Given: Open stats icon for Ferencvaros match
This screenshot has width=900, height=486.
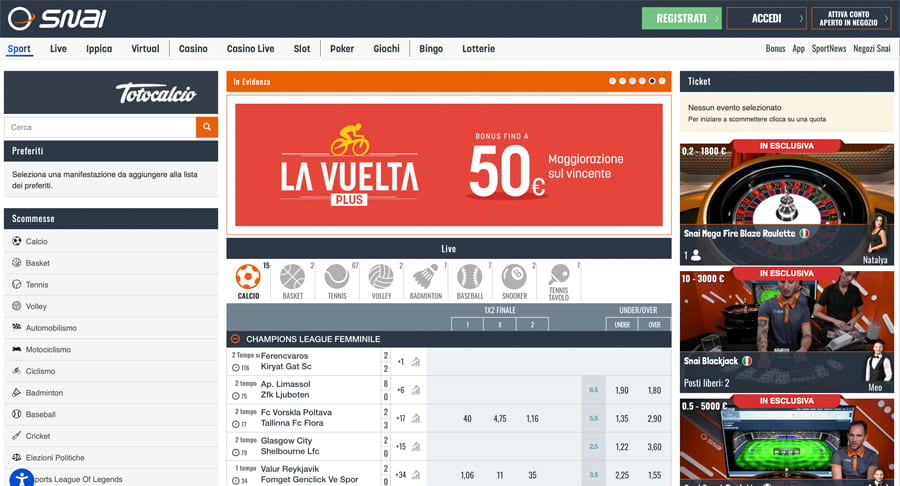Looking at the screenshot, I should click(416, 362).
